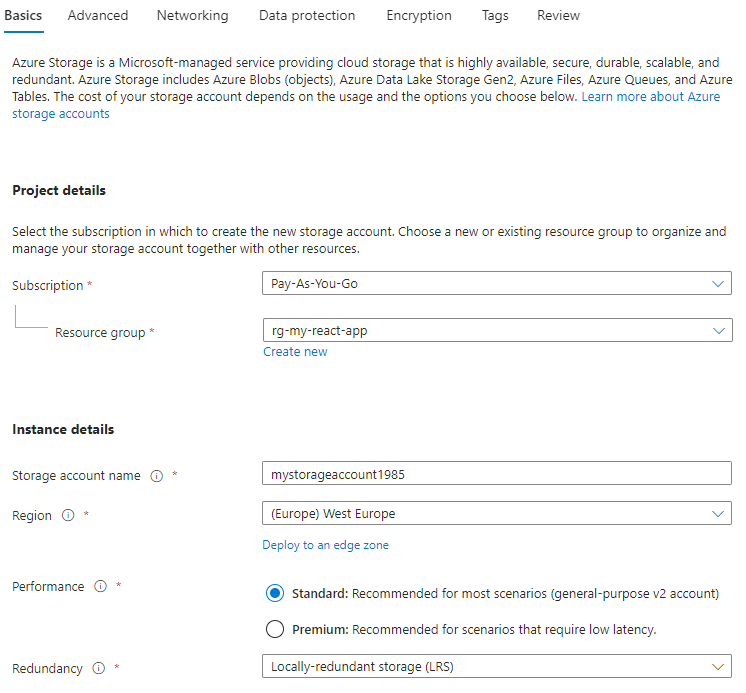Click the Subscription field label
Image resolution: width=746 pixels, height=693 pixels.
tap(48, 285)
